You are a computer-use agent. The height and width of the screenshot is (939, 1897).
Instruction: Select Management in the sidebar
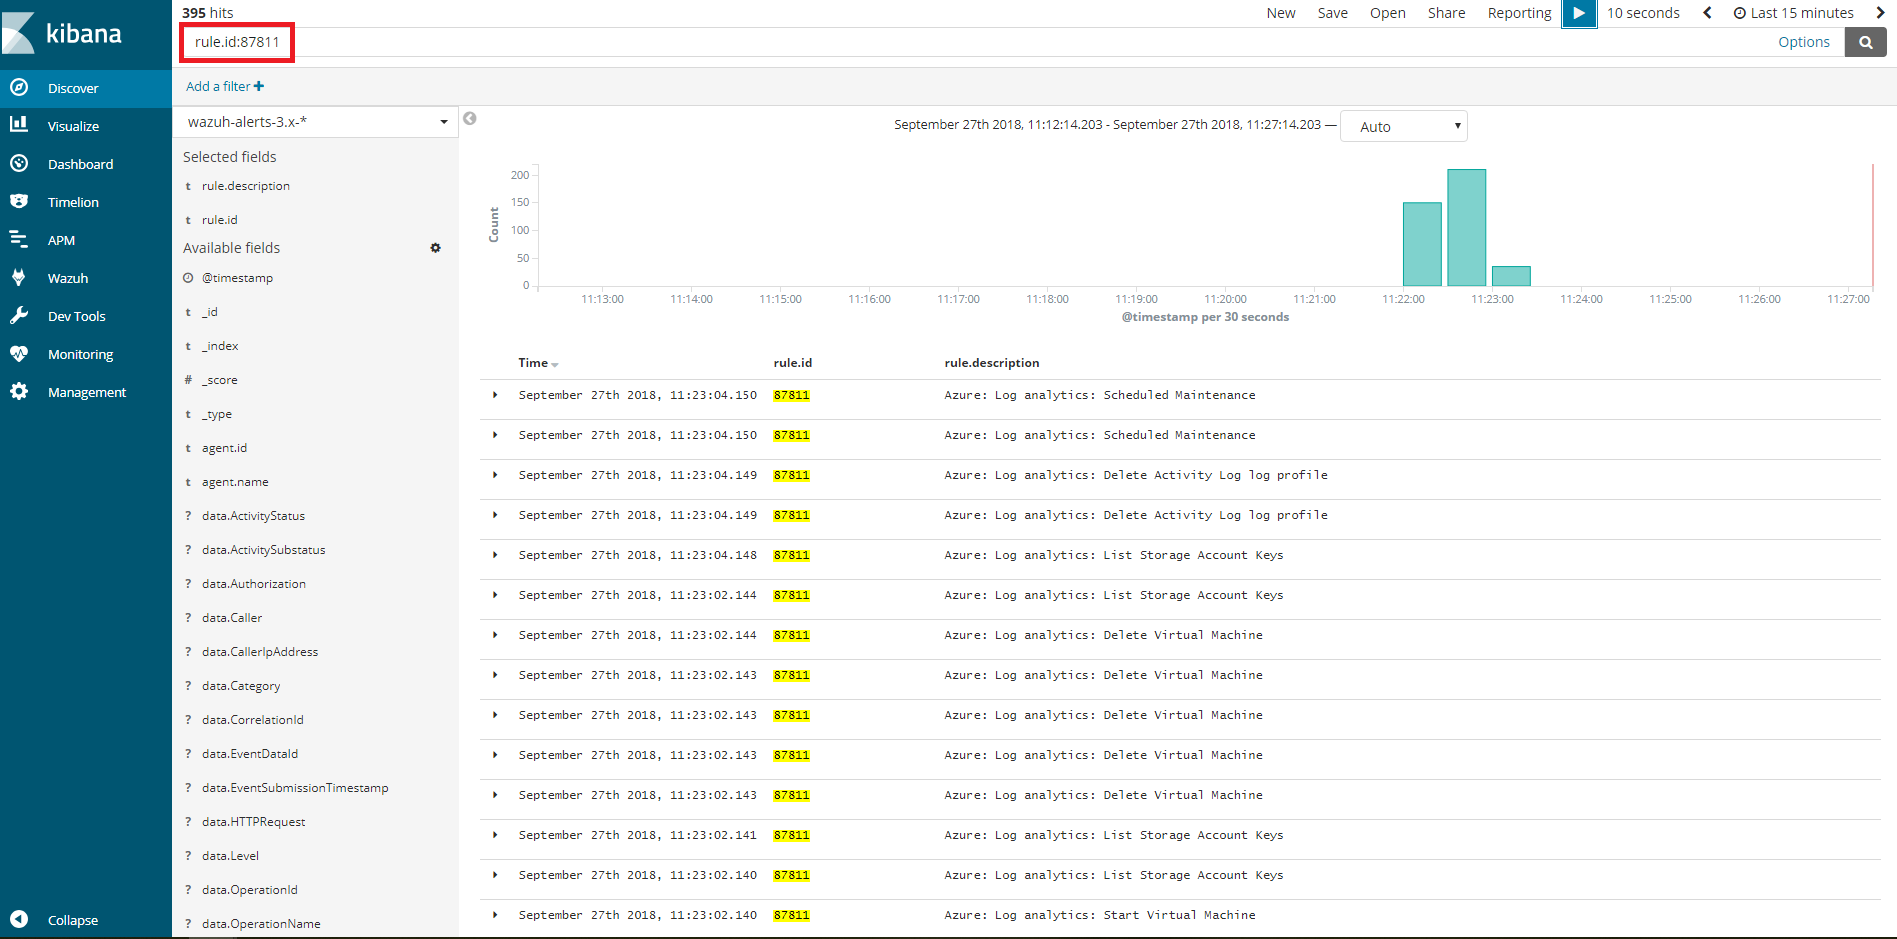87,392
